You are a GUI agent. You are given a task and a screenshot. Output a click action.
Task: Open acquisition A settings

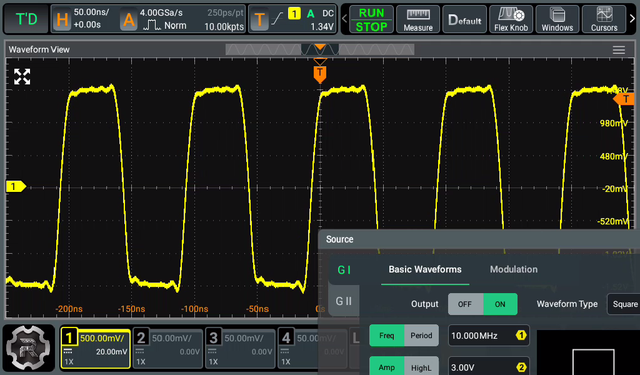click(129, 19)
